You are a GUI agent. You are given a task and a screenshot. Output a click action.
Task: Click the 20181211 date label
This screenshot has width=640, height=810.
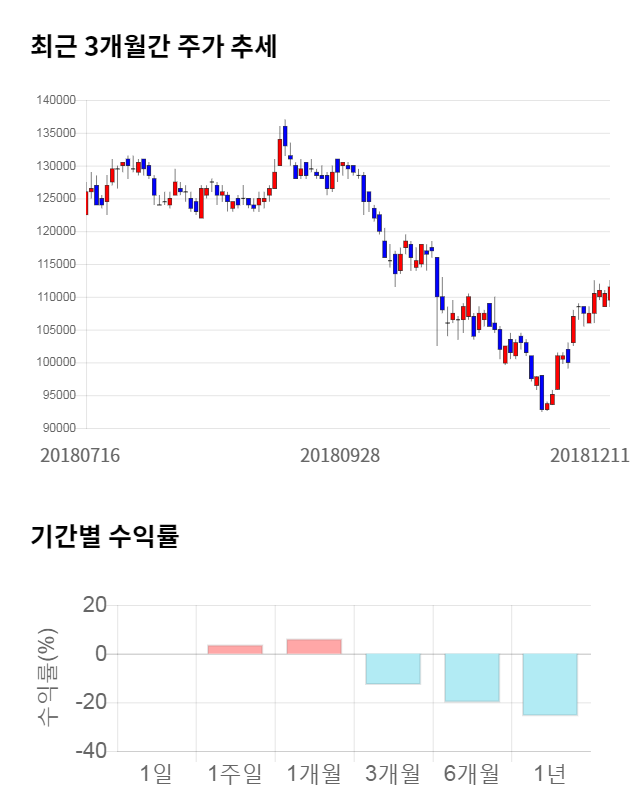[x=589, y=455]
